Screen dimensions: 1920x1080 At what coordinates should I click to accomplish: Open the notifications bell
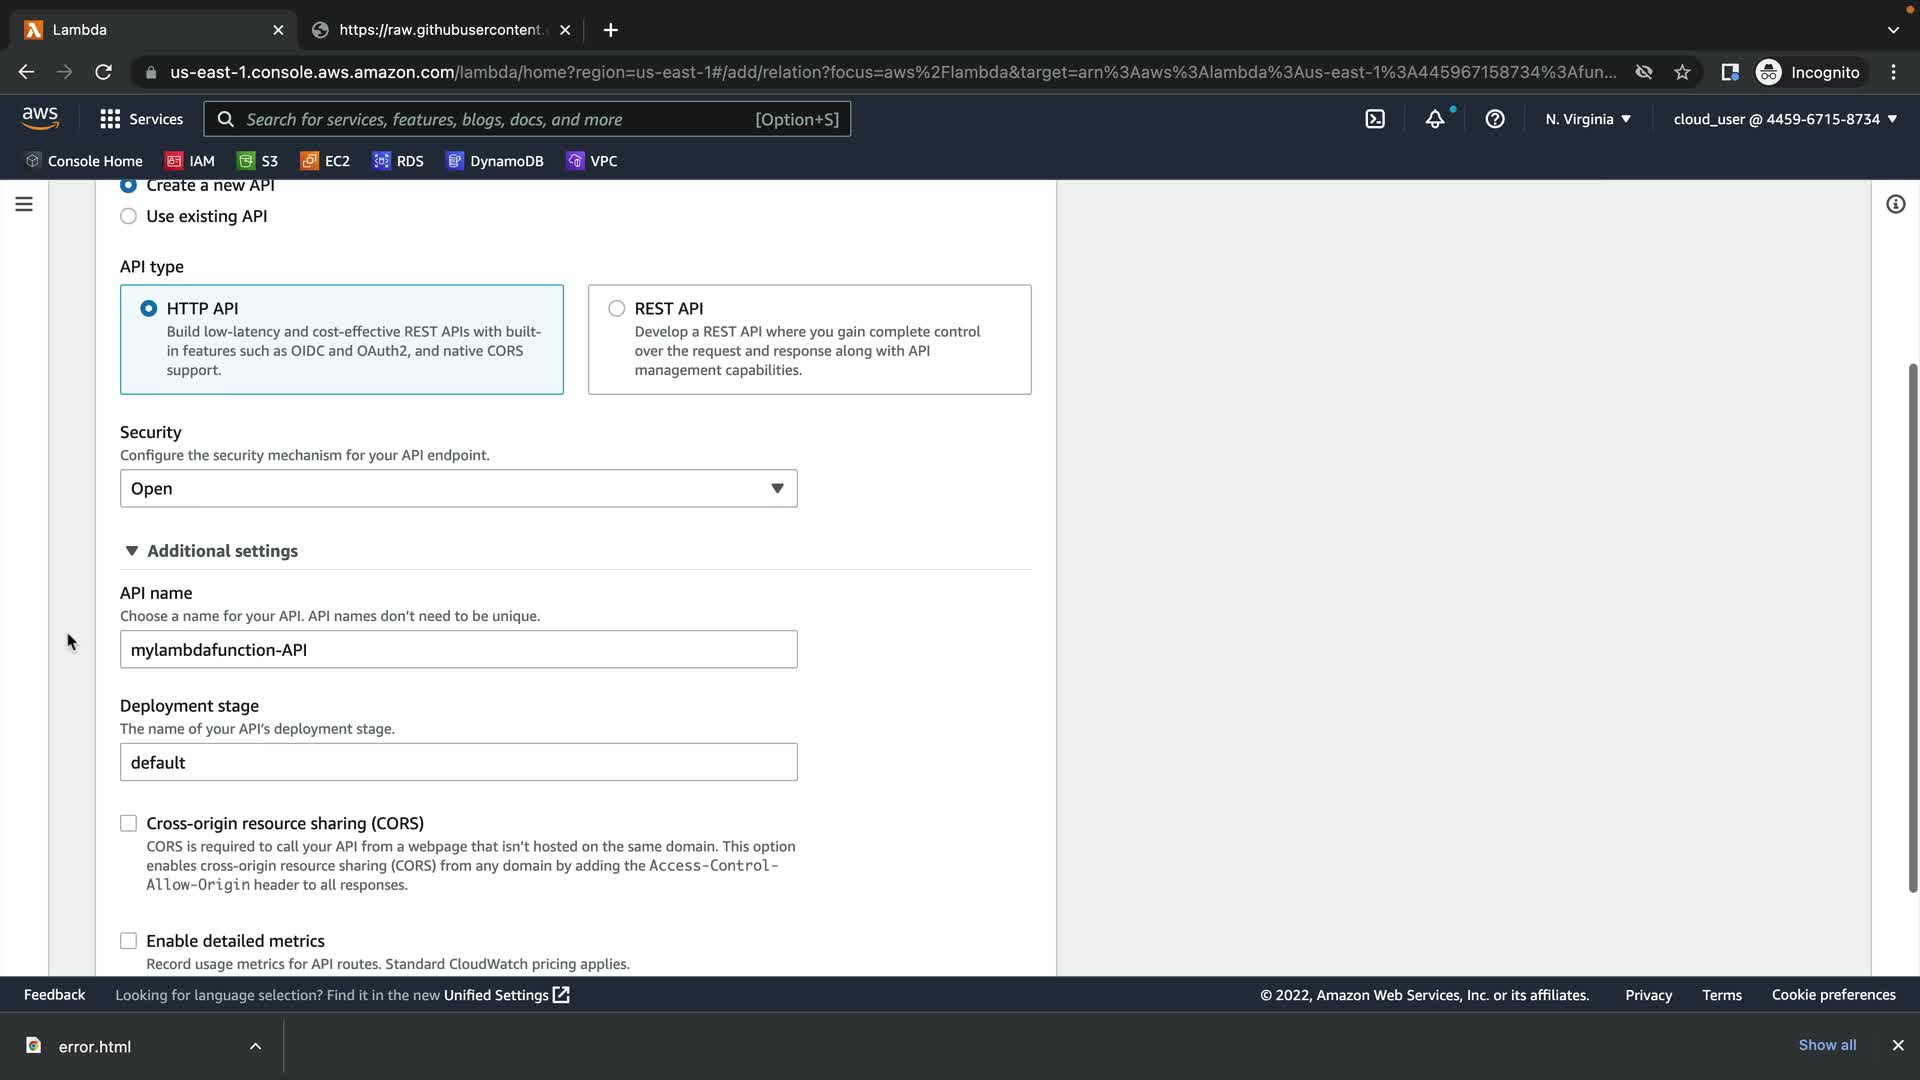tap(1435, 119)
